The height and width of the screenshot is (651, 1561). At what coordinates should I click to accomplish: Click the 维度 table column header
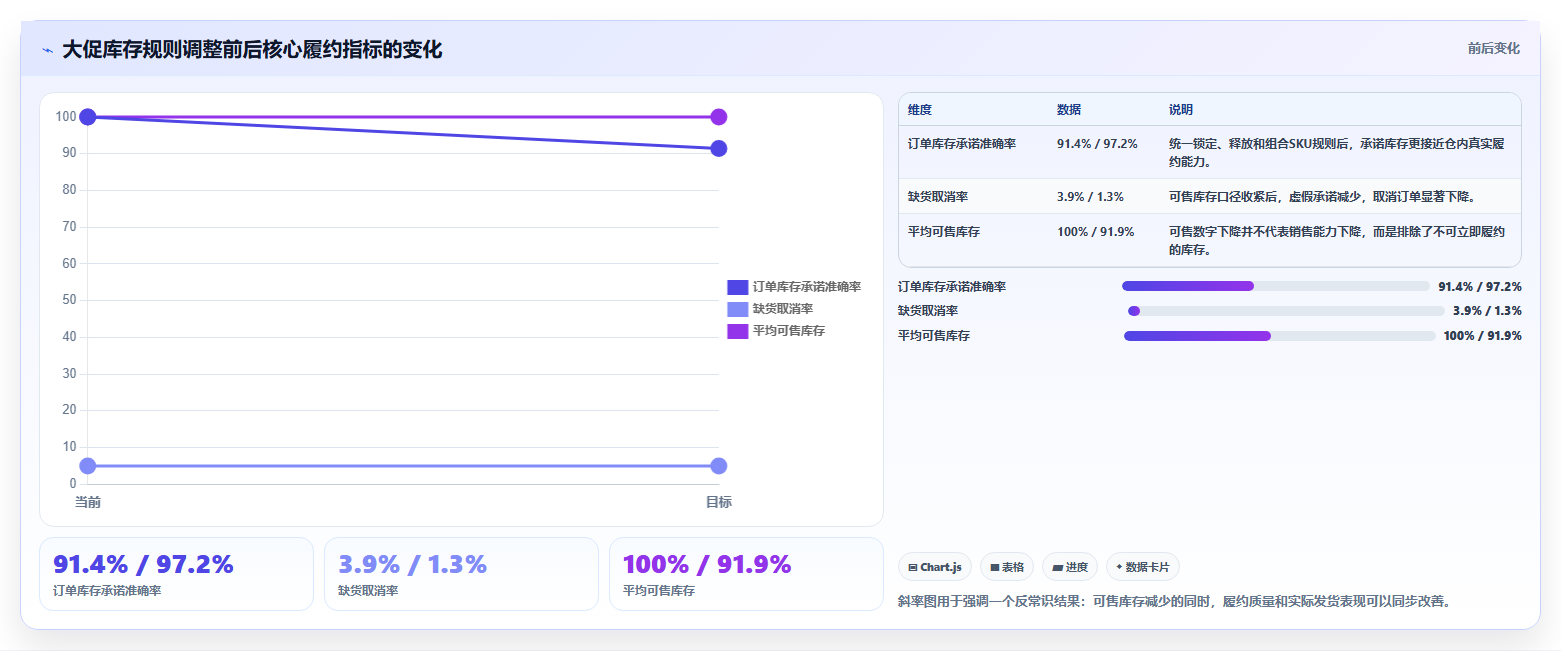pos(920,110)
